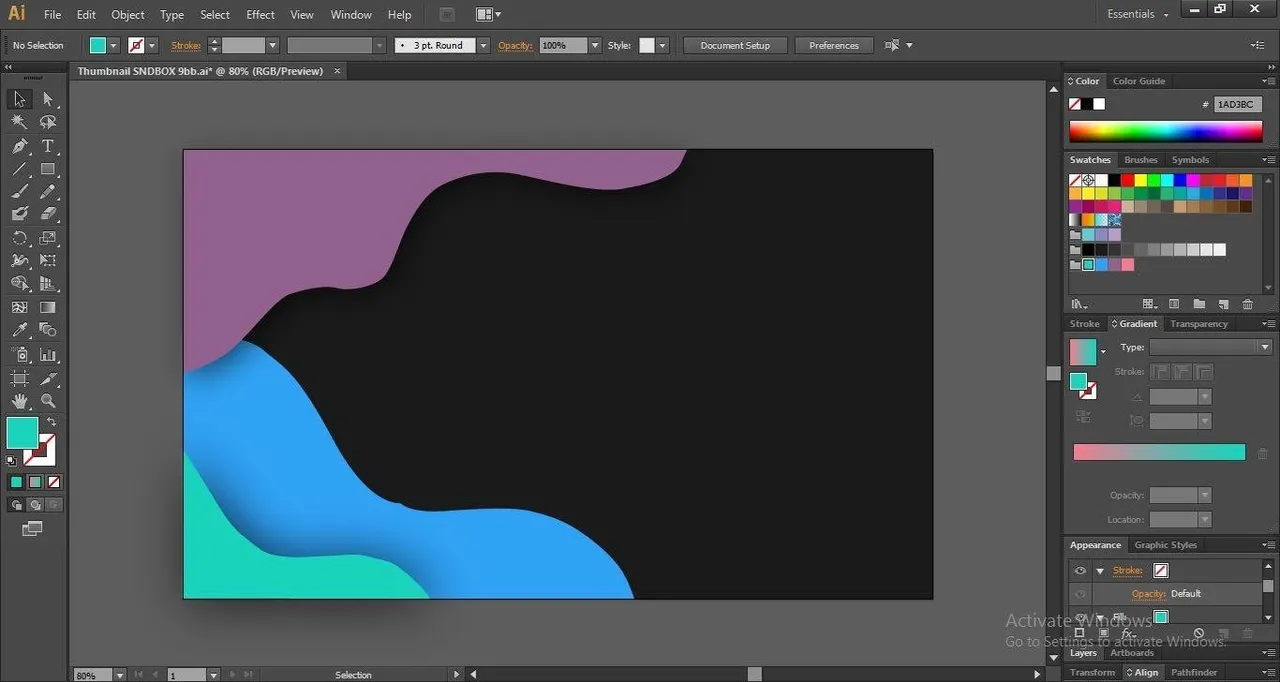Enable Draw Normal mode
This screenshot has height=682, width=1280.
[16, 505]
